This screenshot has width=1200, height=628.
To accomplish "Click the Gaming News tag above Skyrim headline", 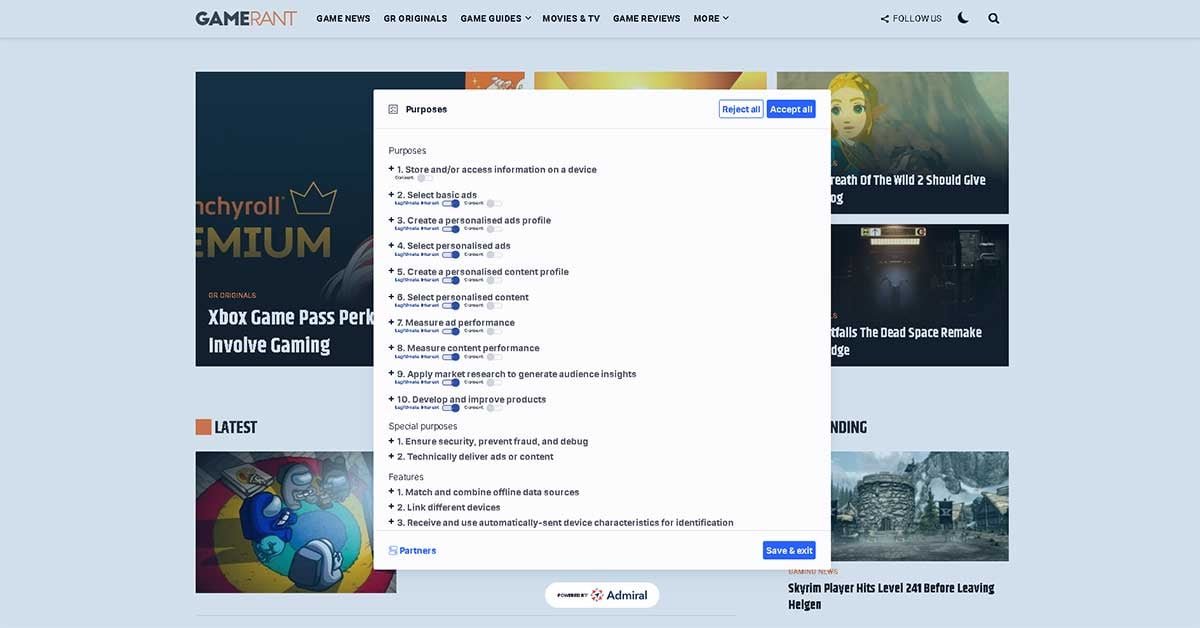I will tap(813, 571).
